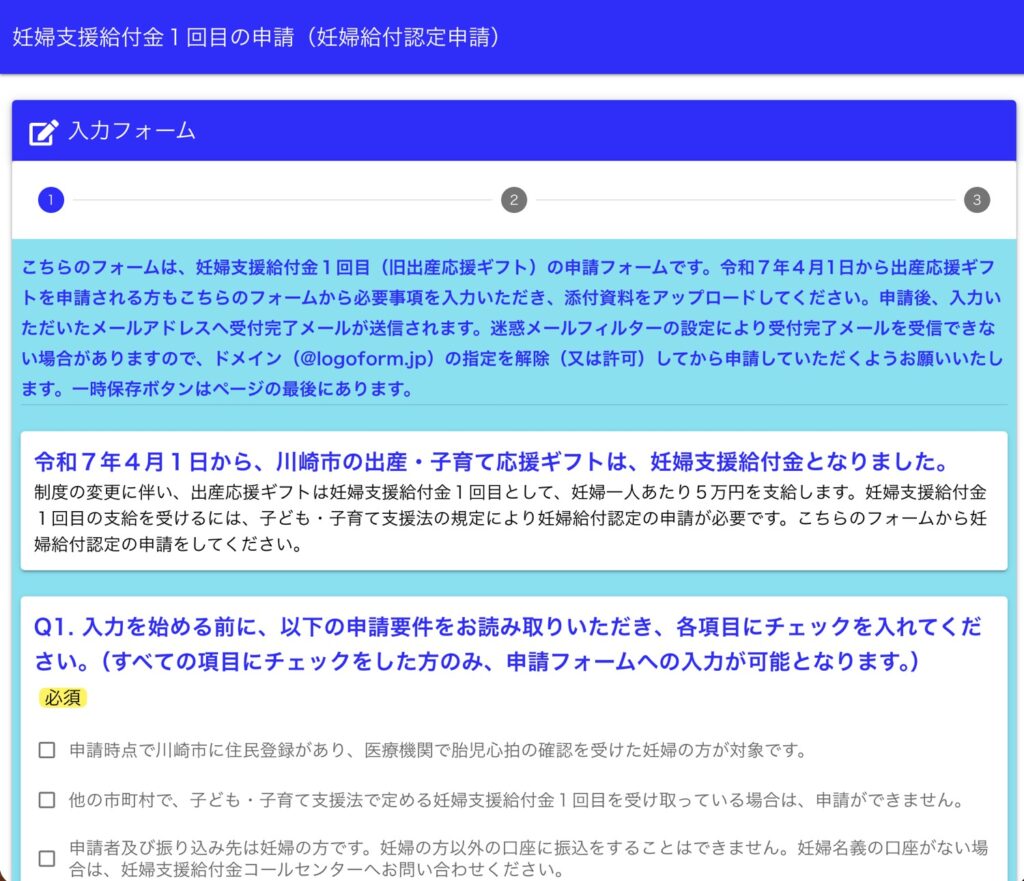Screen dimensions: 1024x881
Task: Click the connector line between steps 1 and 2
Action: point(282,200)
